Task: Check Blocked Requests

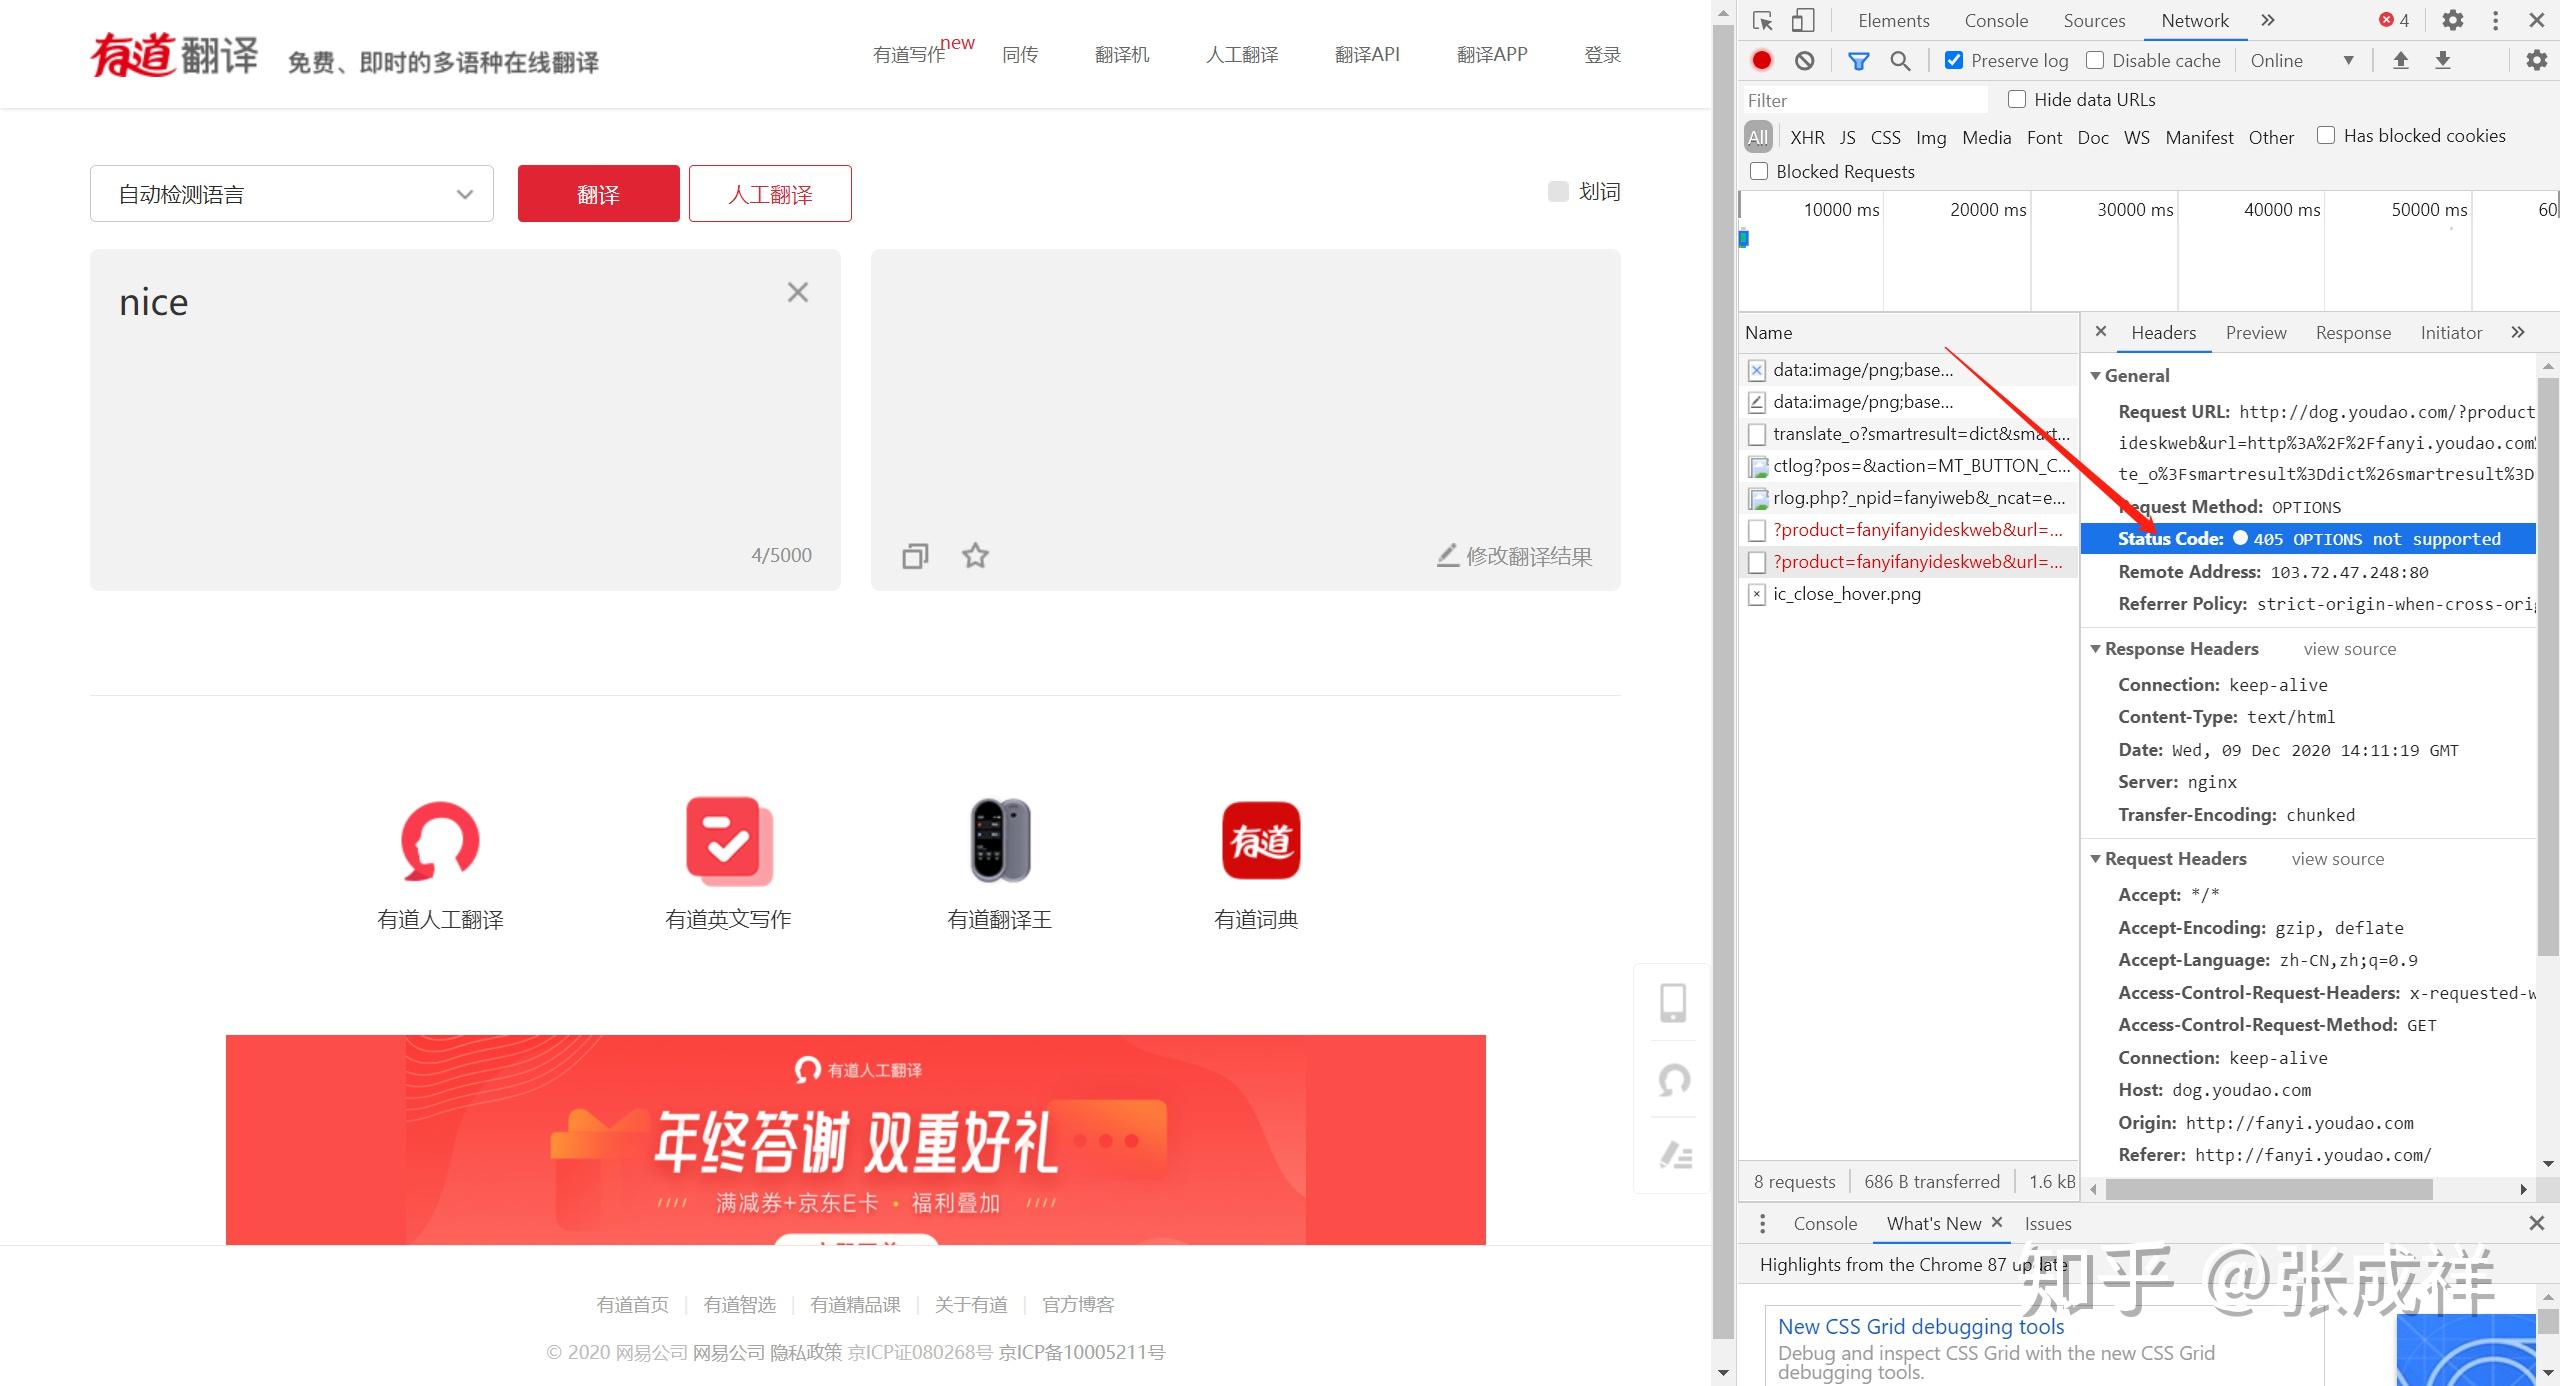Action: (1759, 171)
